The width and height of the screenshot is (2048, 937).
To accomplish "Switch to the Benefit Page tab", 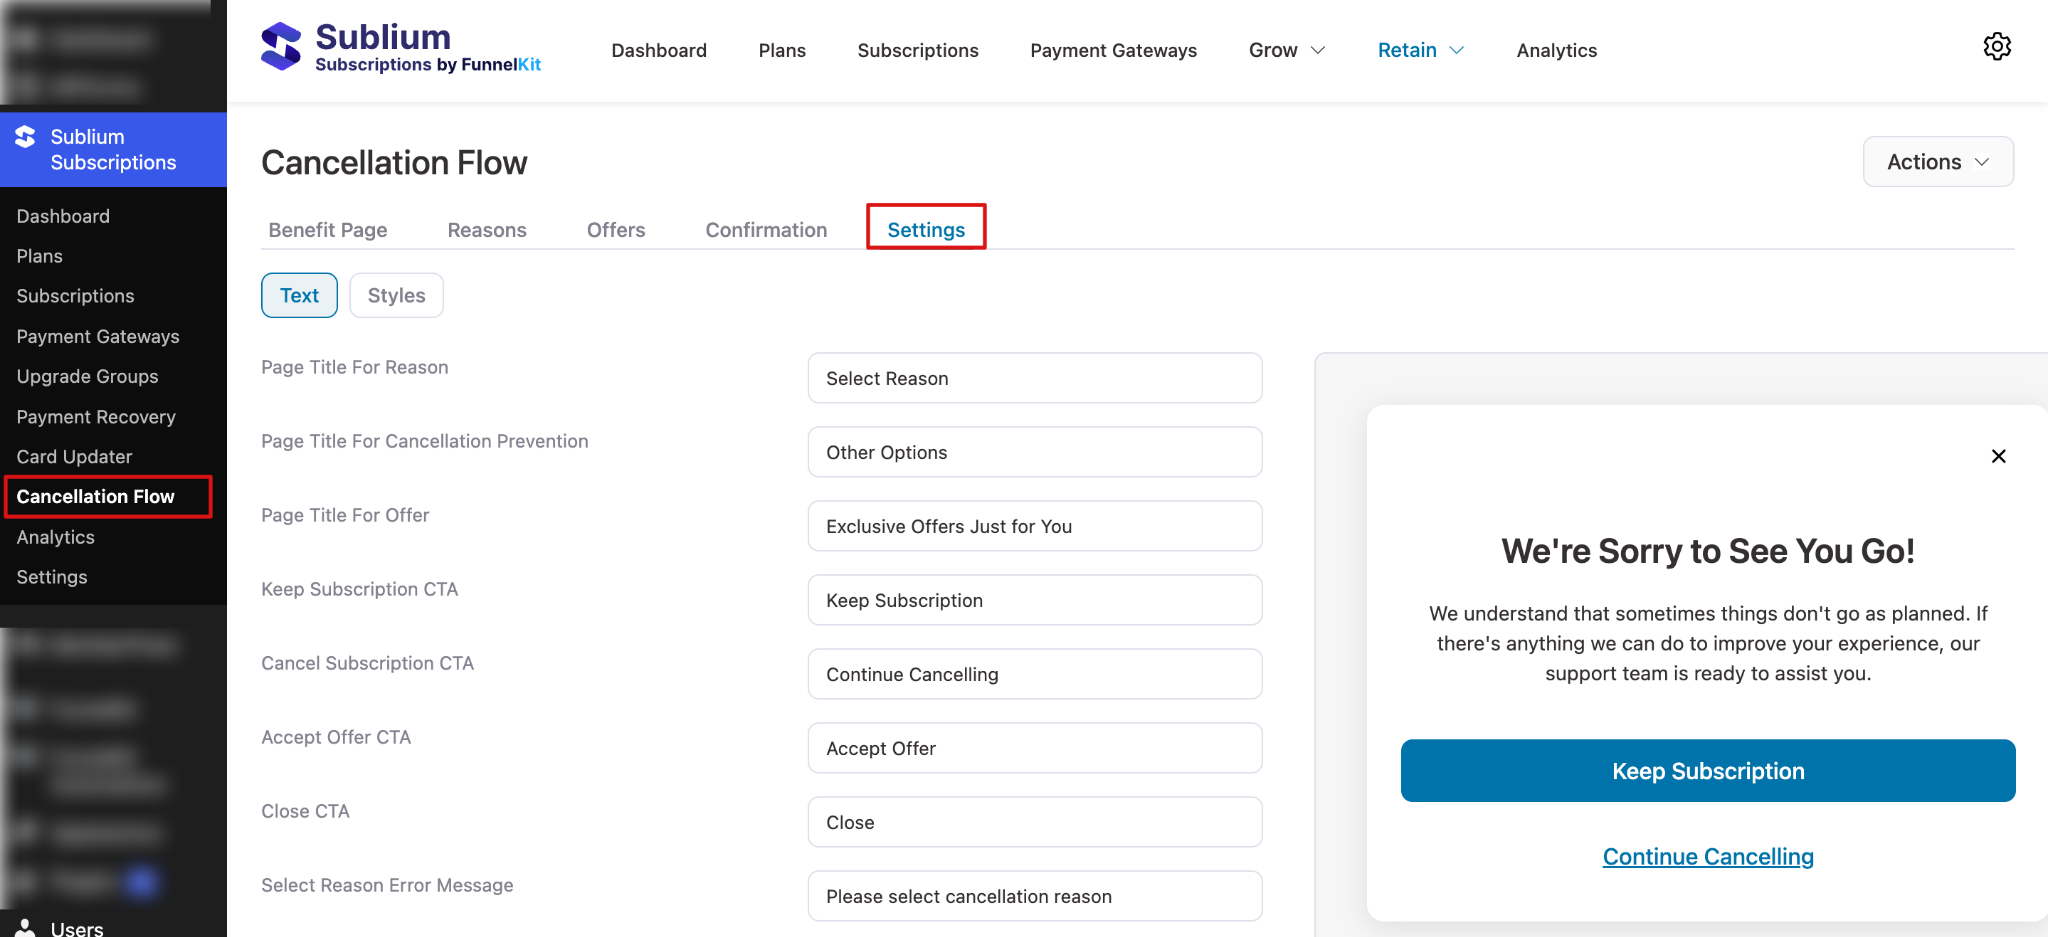I will (x=328, y=230).
